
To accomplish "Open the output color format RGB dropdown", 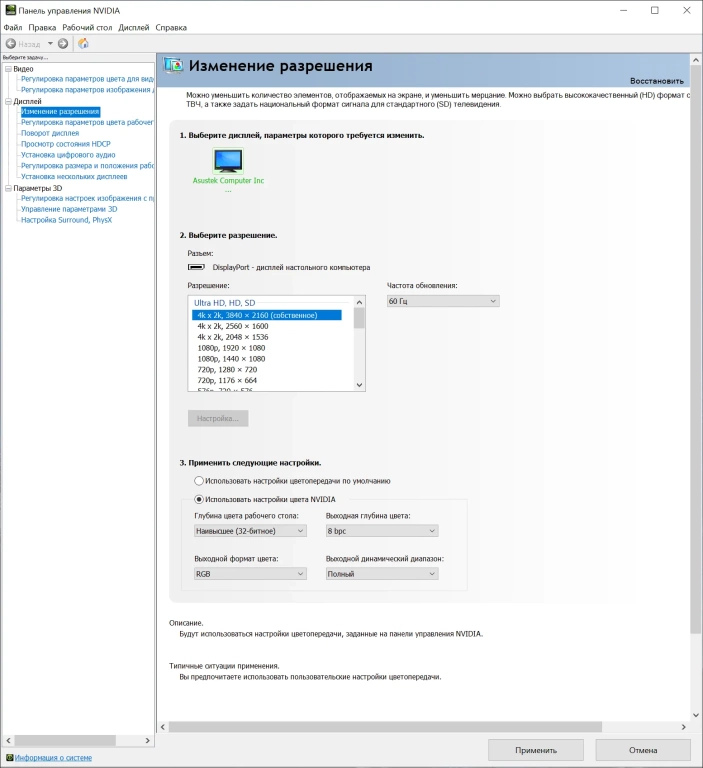I will click(250, 574).
